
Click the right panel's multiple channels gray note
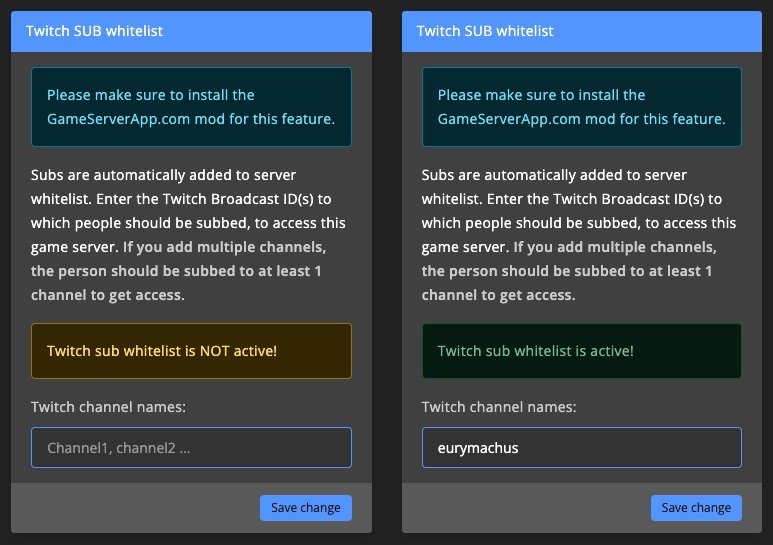coord(569,271)
